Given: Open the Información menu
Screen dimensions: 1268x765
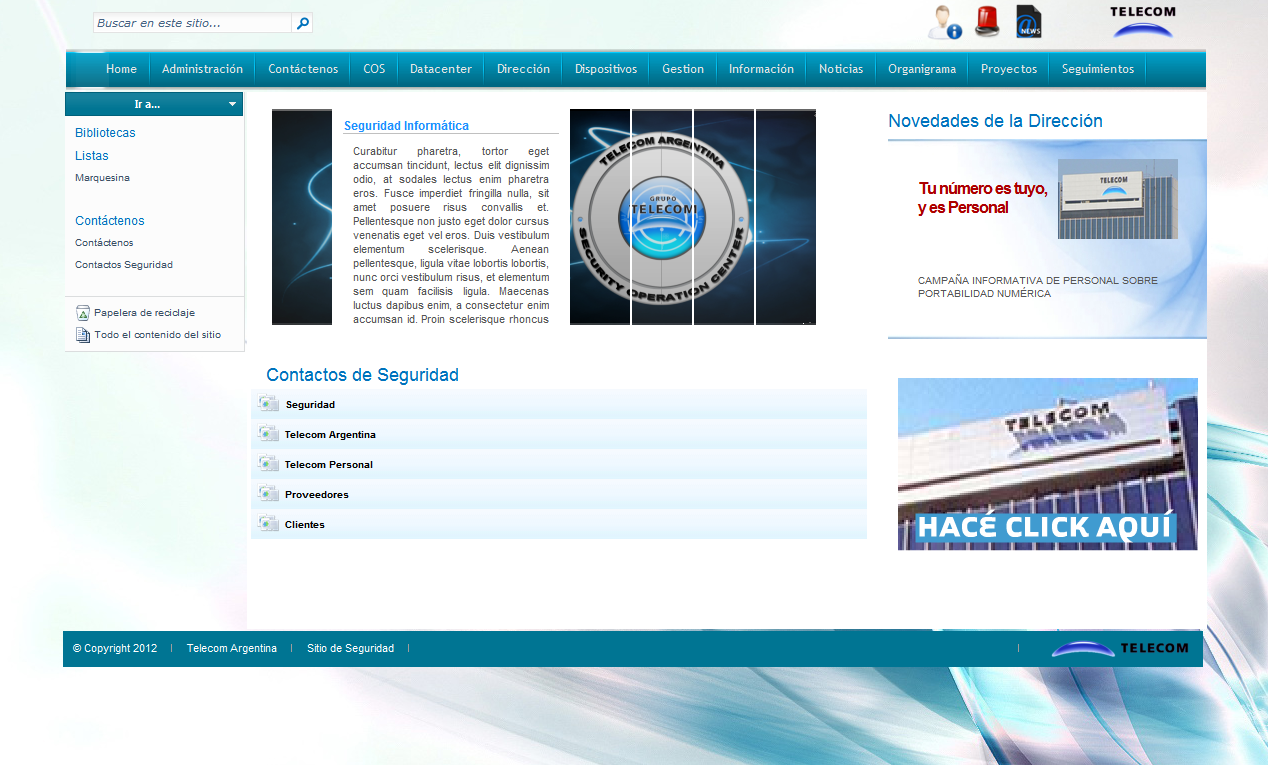Looking at the screenshot, I should pyautogui.click(x=761, y=69).
